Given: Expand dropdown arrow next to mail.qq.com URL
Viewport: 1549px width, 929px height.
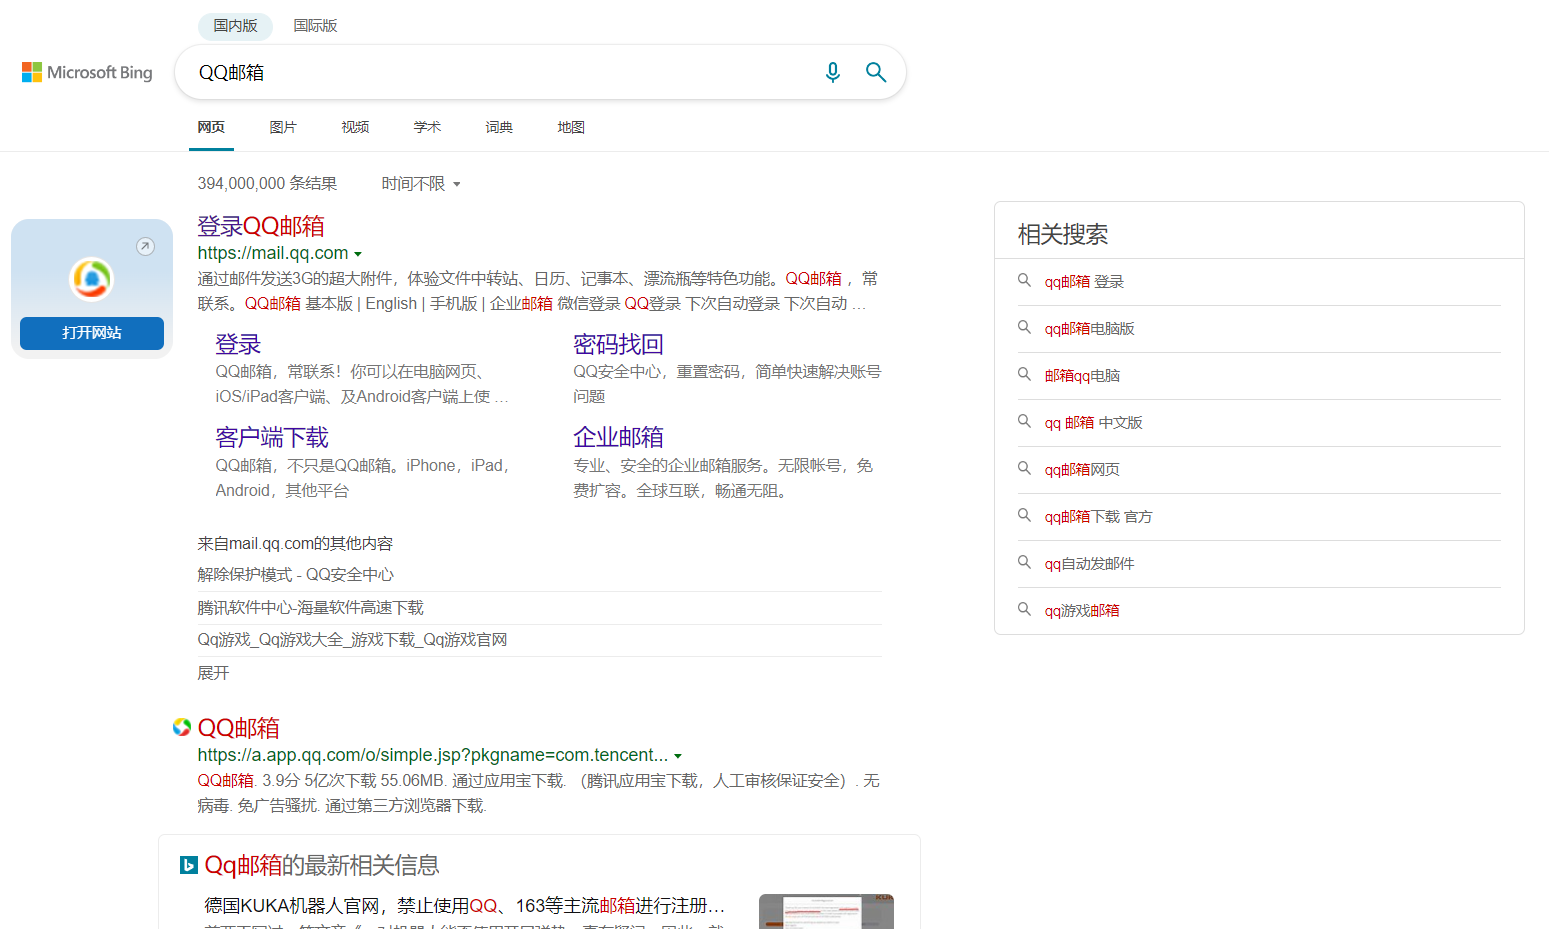Looking at the screenshot, I should (x=358, y=254).
